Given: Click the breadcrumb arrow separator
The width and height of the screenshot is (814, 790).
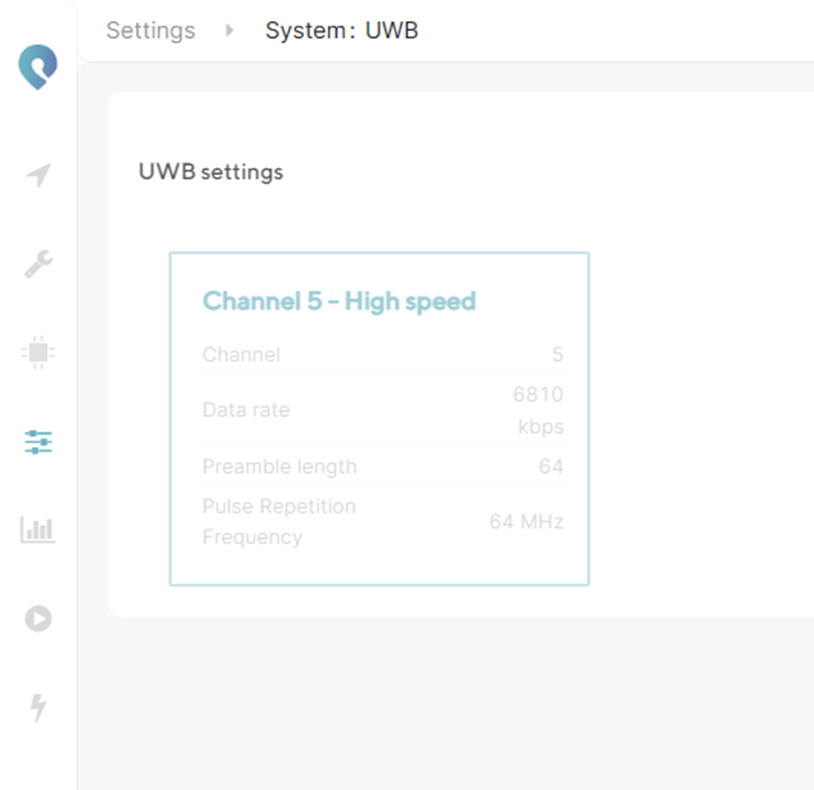Looking at the screenshot, I should coord(229,30).
